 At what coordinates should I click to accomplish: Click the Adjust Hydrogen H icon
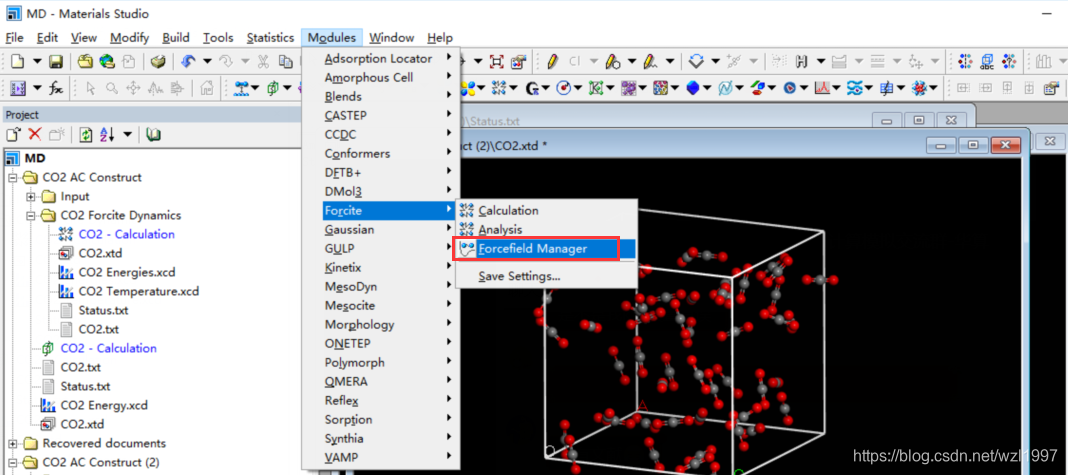tap(802, 61)
